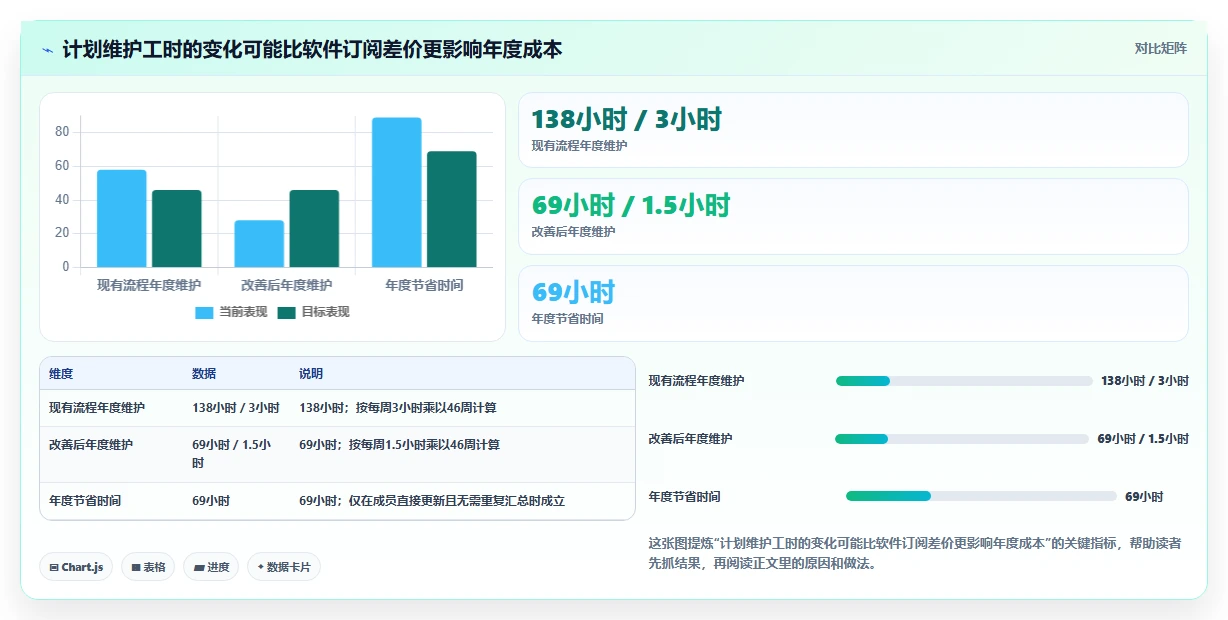The image size is (1228, 620).
Task: Click the progress bar for 改善后年度维护
Action: (962, 439)
